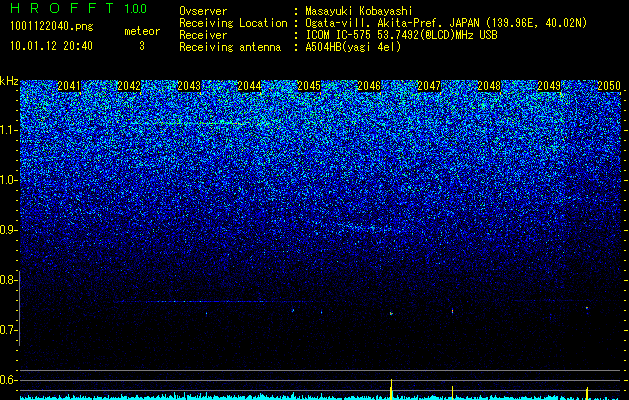
Task: Click the Receiving antenna label
Action: [230, 47]
